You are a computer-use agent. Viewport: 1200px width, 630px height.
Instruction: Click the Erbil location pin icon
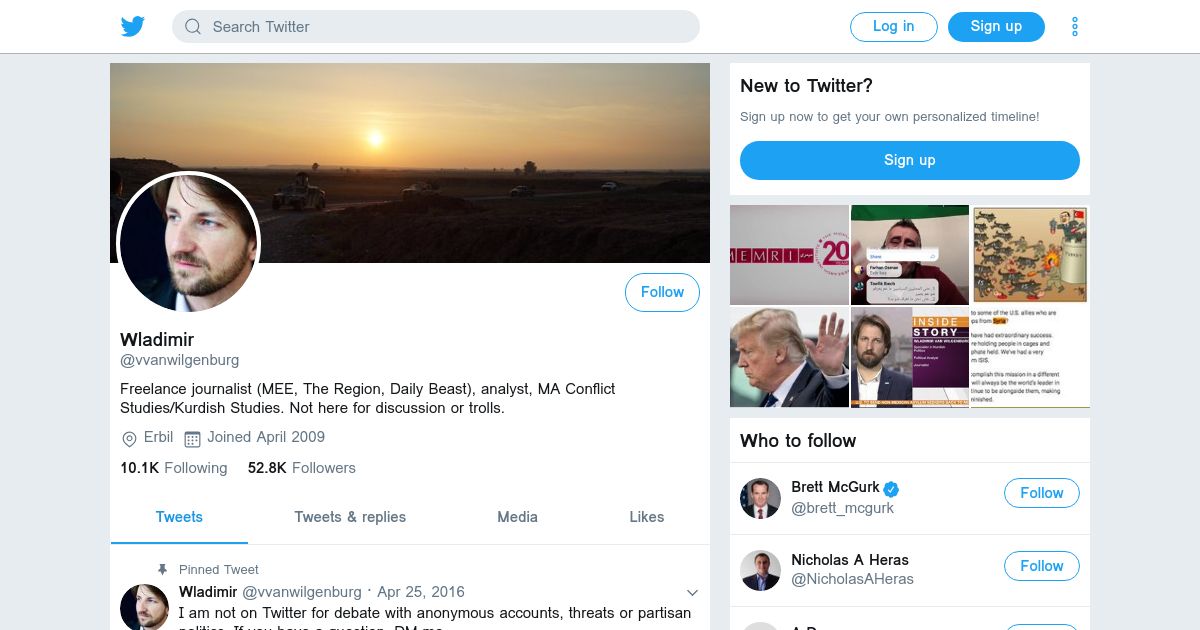(129, 438)
